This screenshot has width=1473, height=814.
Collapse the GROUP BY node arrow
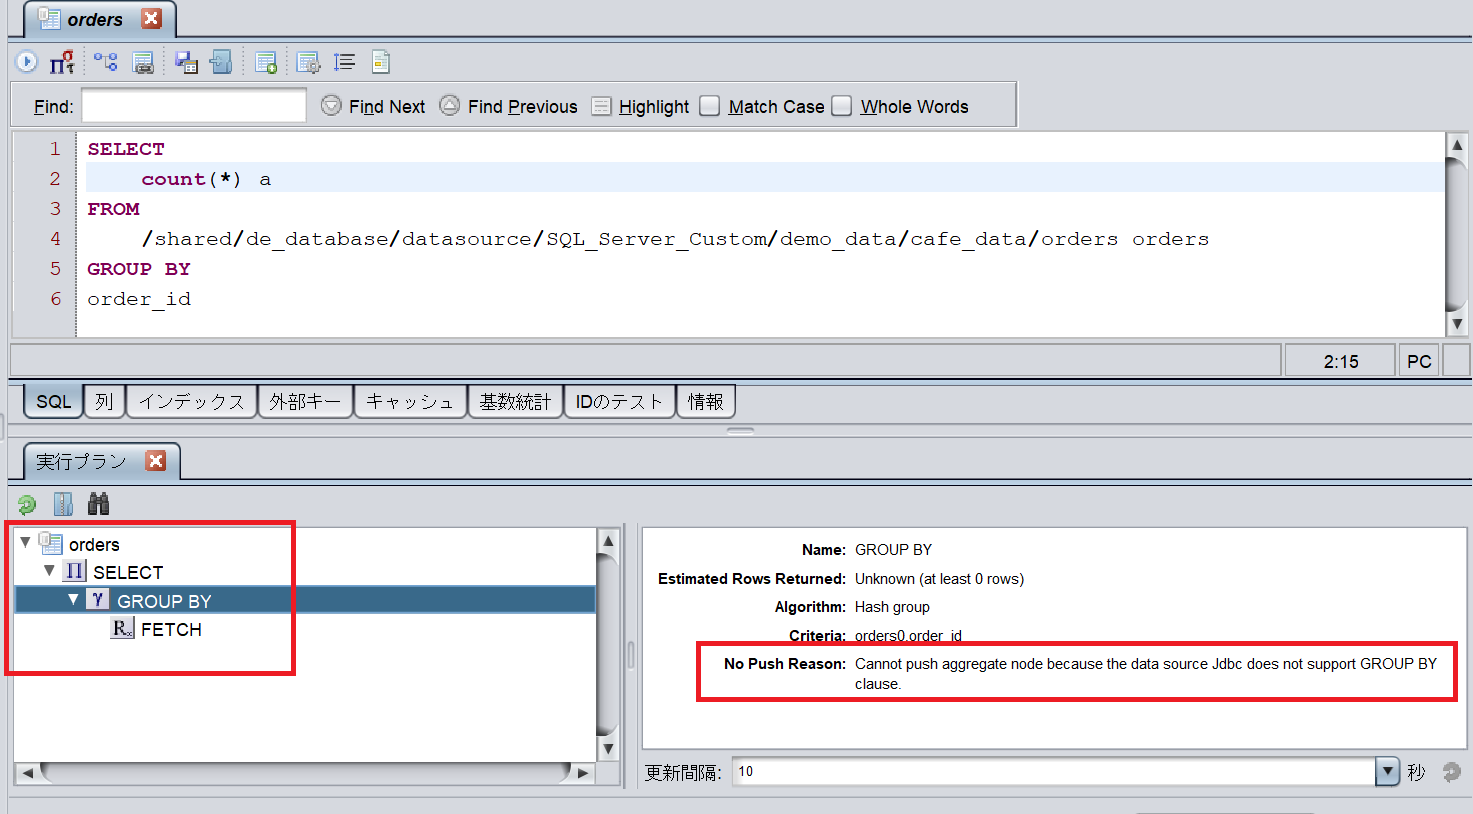pos(73,599)
